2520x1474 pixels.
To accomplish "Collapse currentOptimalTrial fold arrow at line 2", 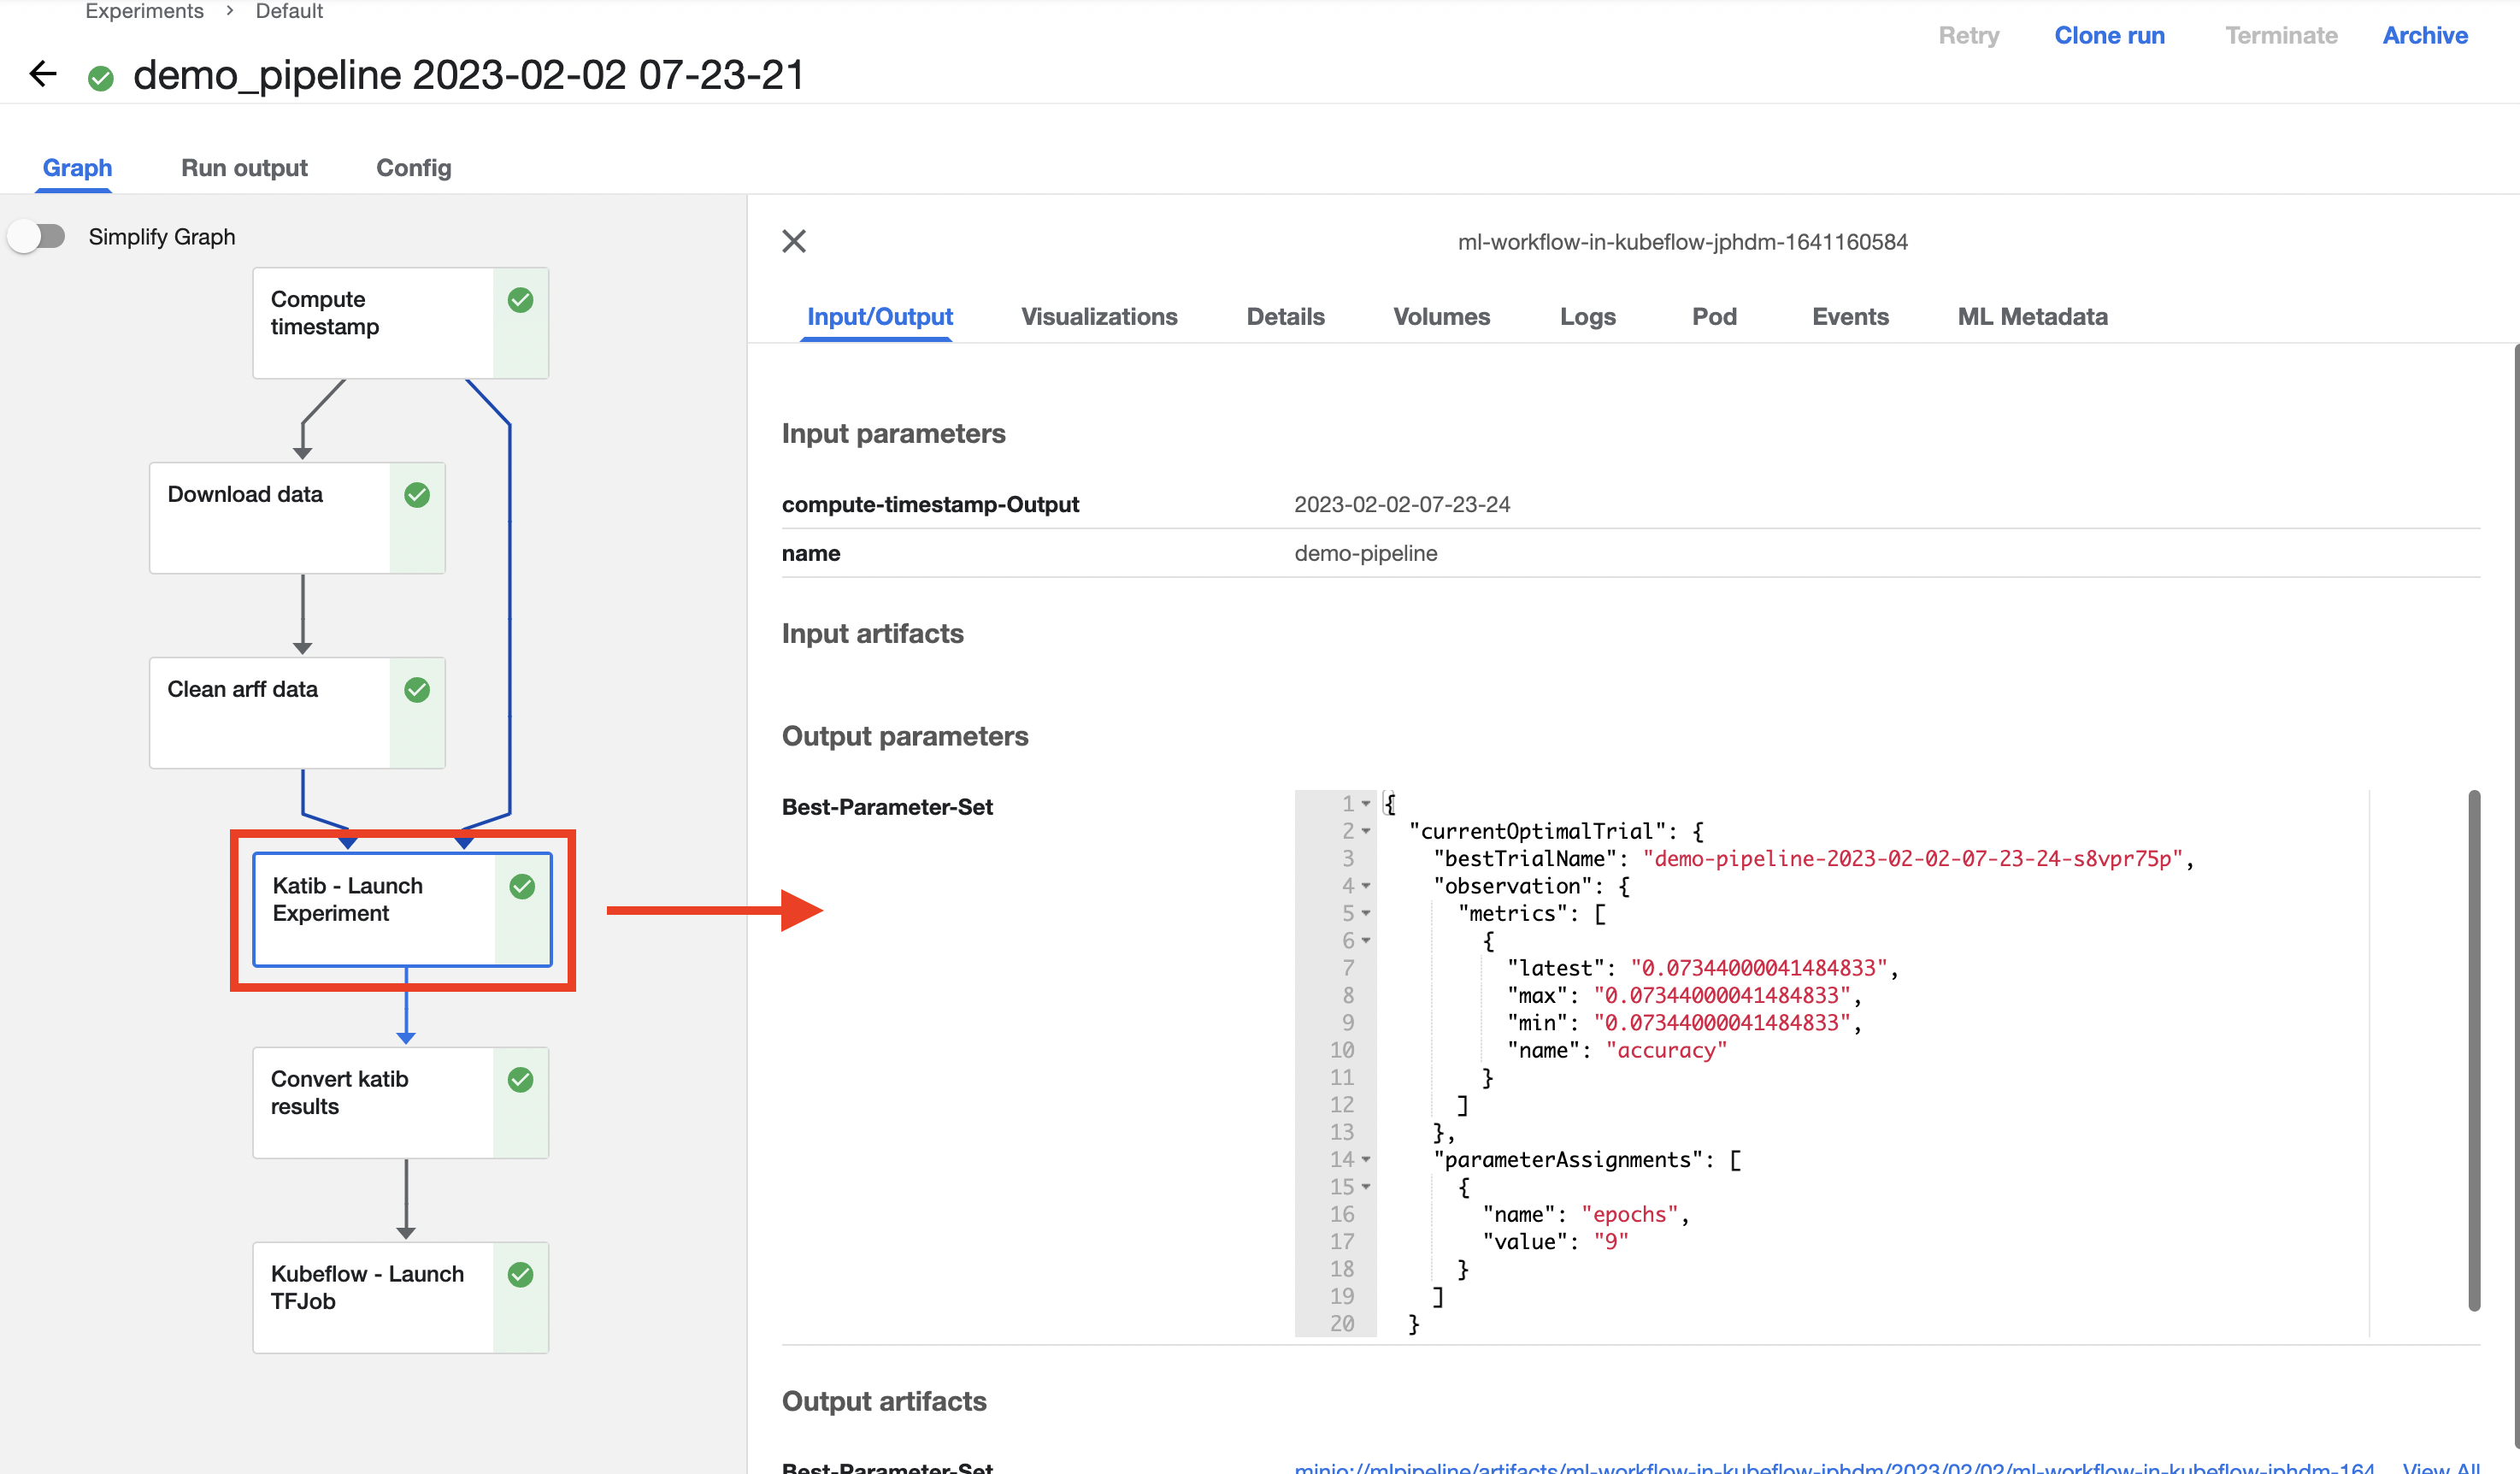I will pos(1366,831).
